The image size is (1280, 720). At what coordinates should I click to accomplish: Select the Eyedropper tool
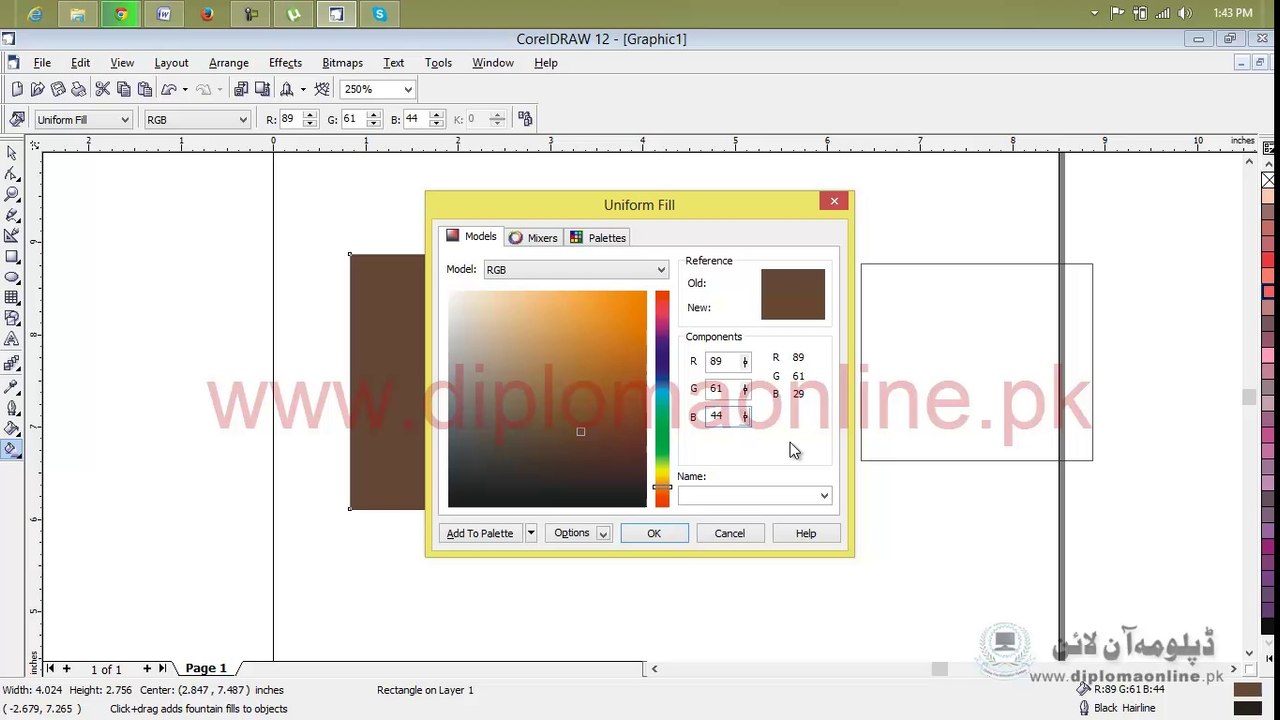[x=12, y=387]
